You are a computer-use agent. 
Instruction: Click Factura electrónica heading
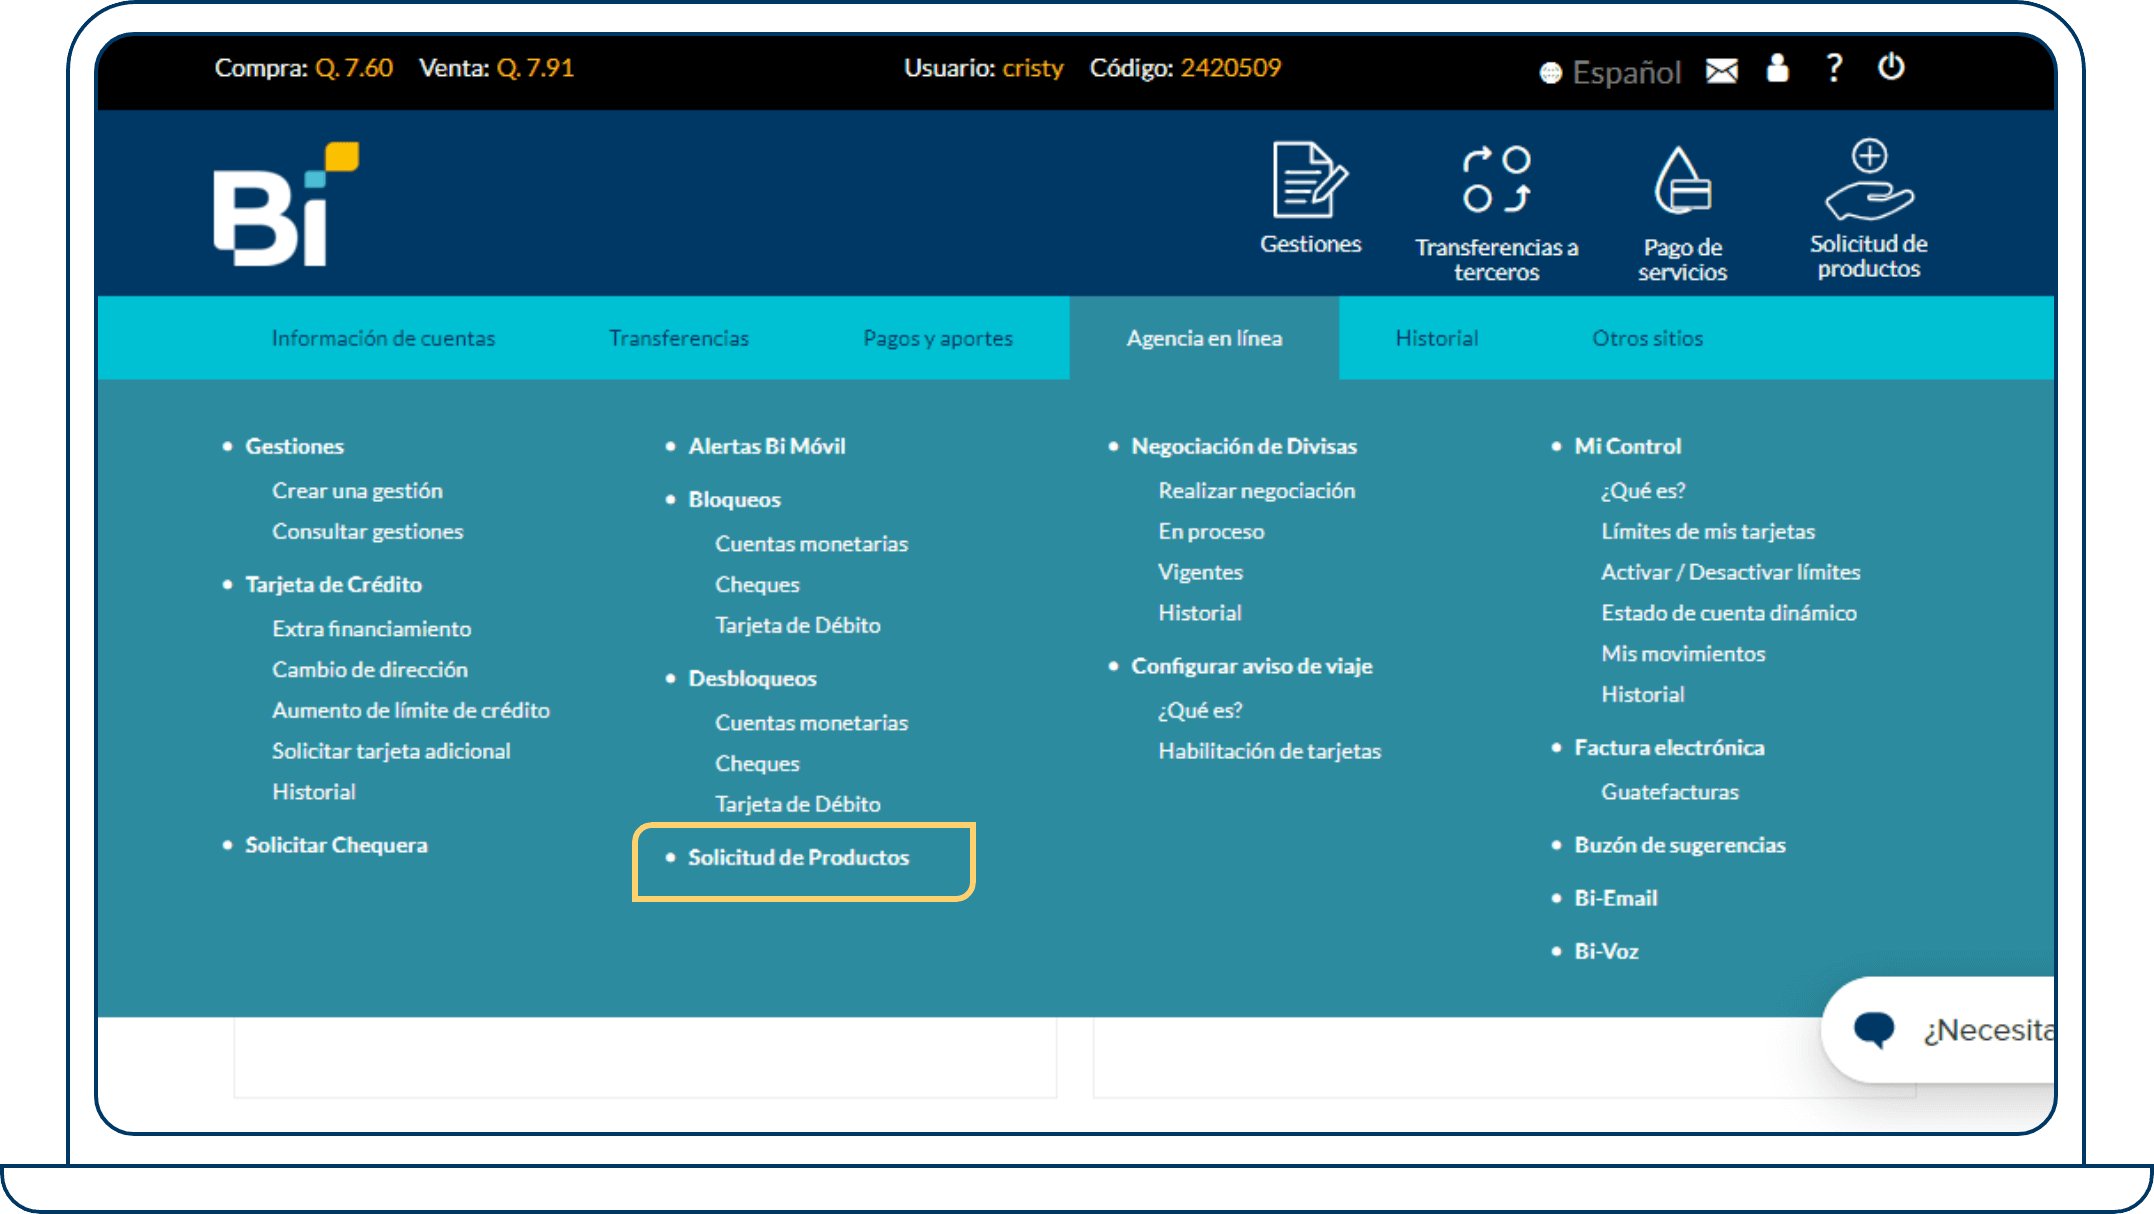pos(1668,747)
